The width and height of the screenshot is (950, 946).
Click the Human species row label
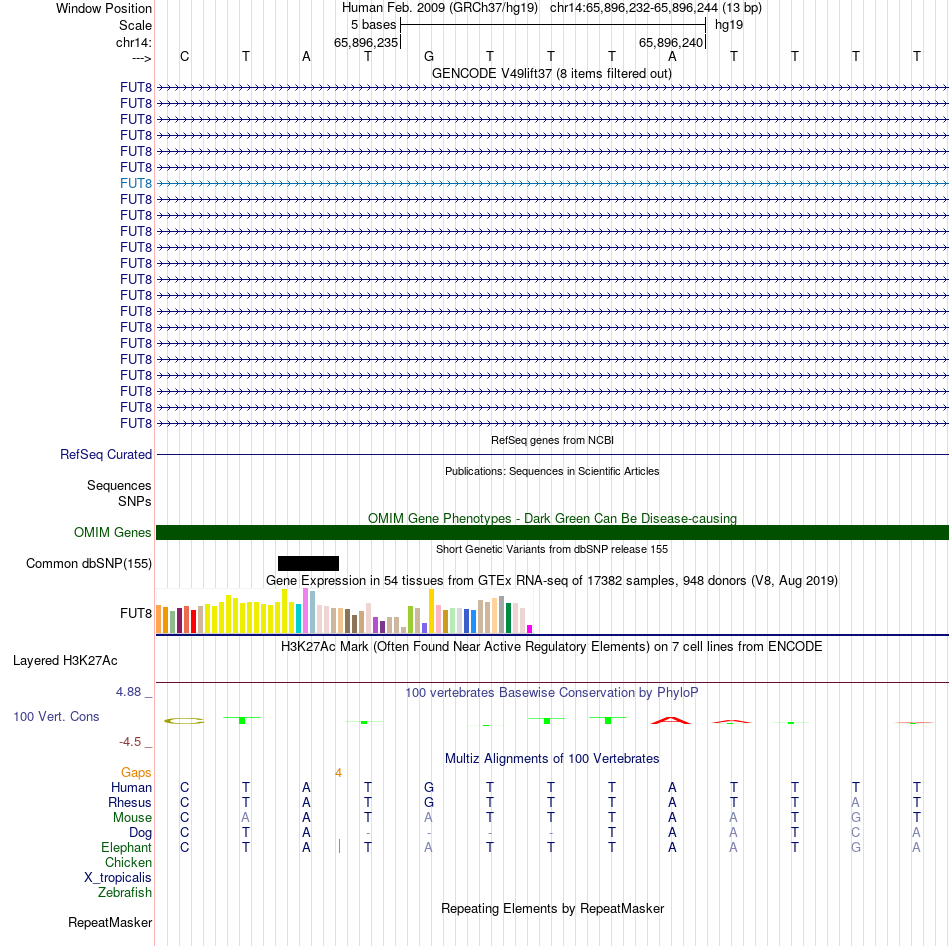coord(131,787)
